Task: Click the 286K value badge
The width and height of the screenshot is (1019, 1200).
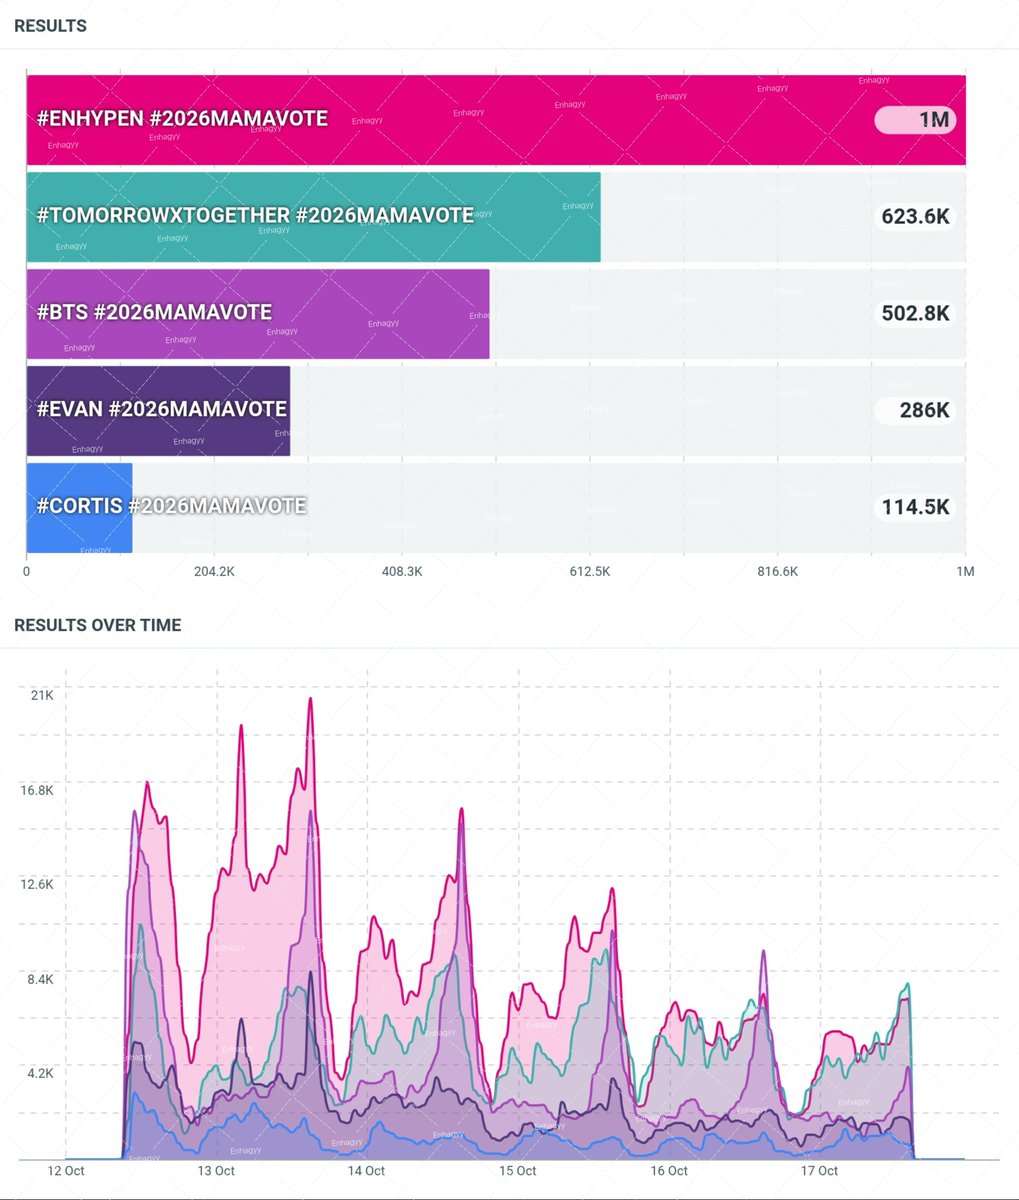Action: [915, 410]
